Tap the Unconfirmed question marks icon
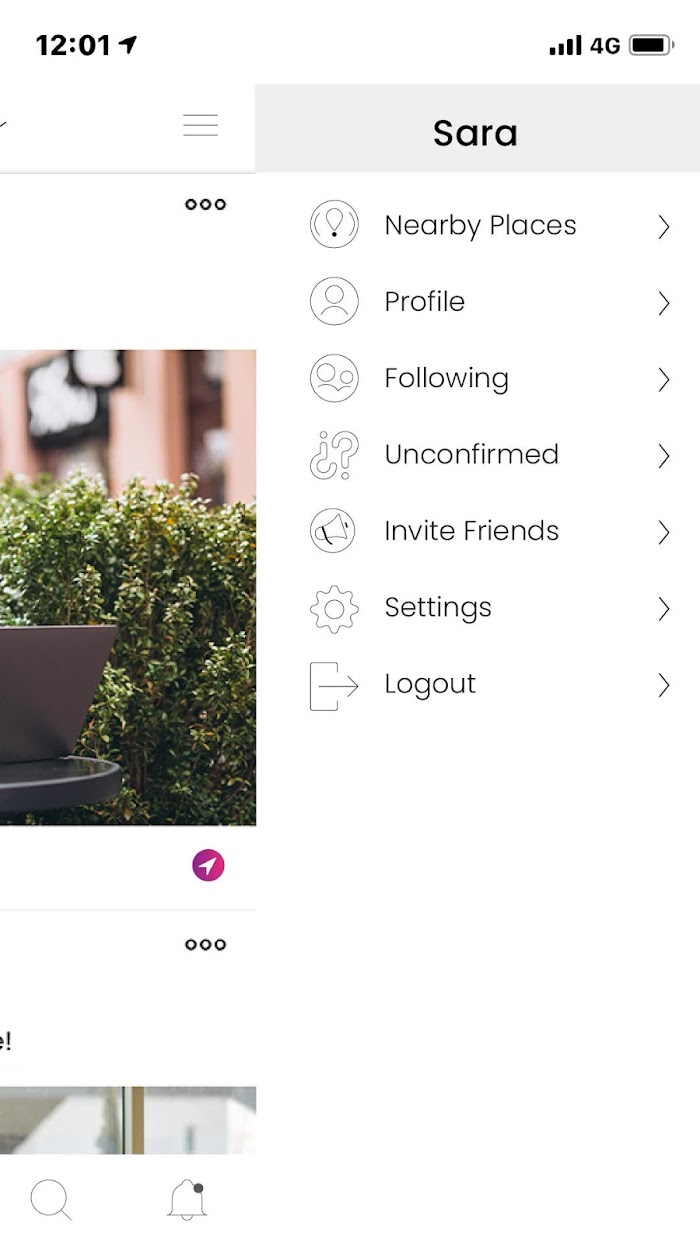Screen dimensions: 700x1244 pyautogui.click(x=334, y=455)
